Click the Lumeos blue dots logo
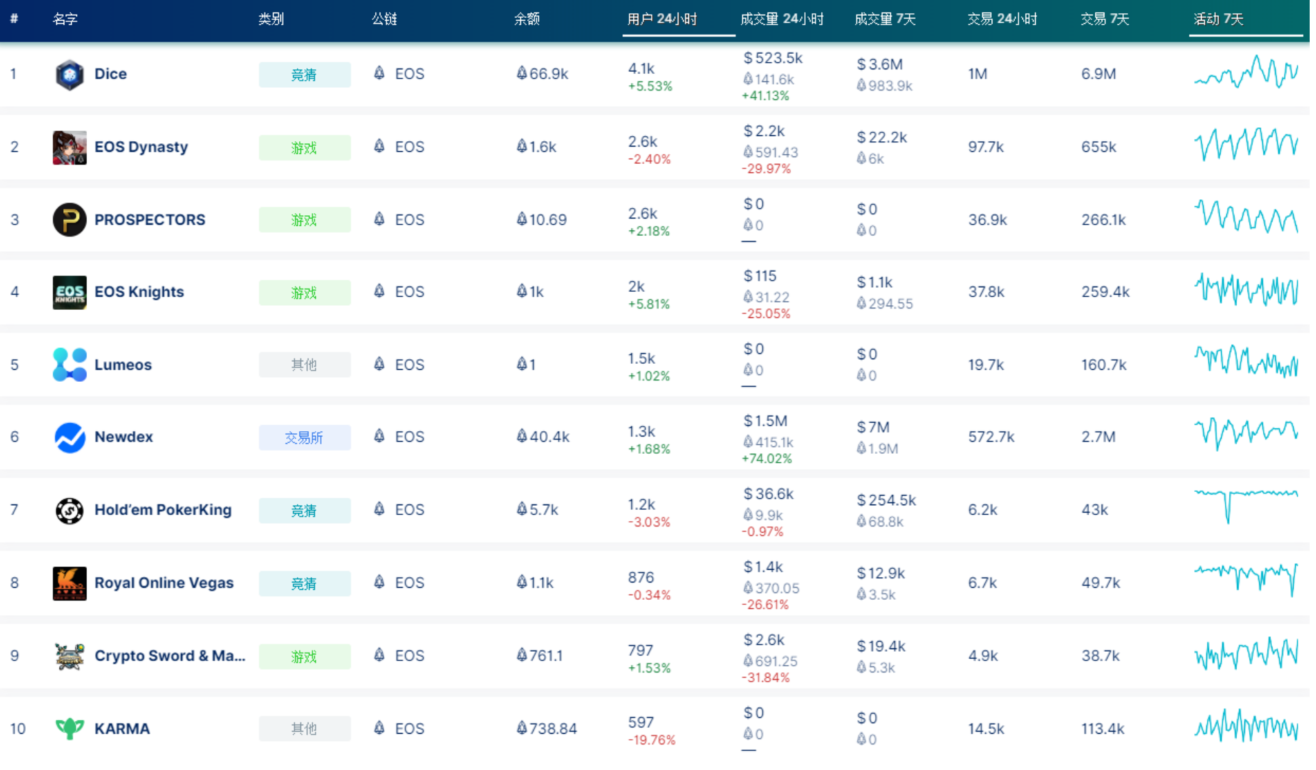Viewport: 1316px width, 770px height. pyautogui.click(x=69, y=365)
